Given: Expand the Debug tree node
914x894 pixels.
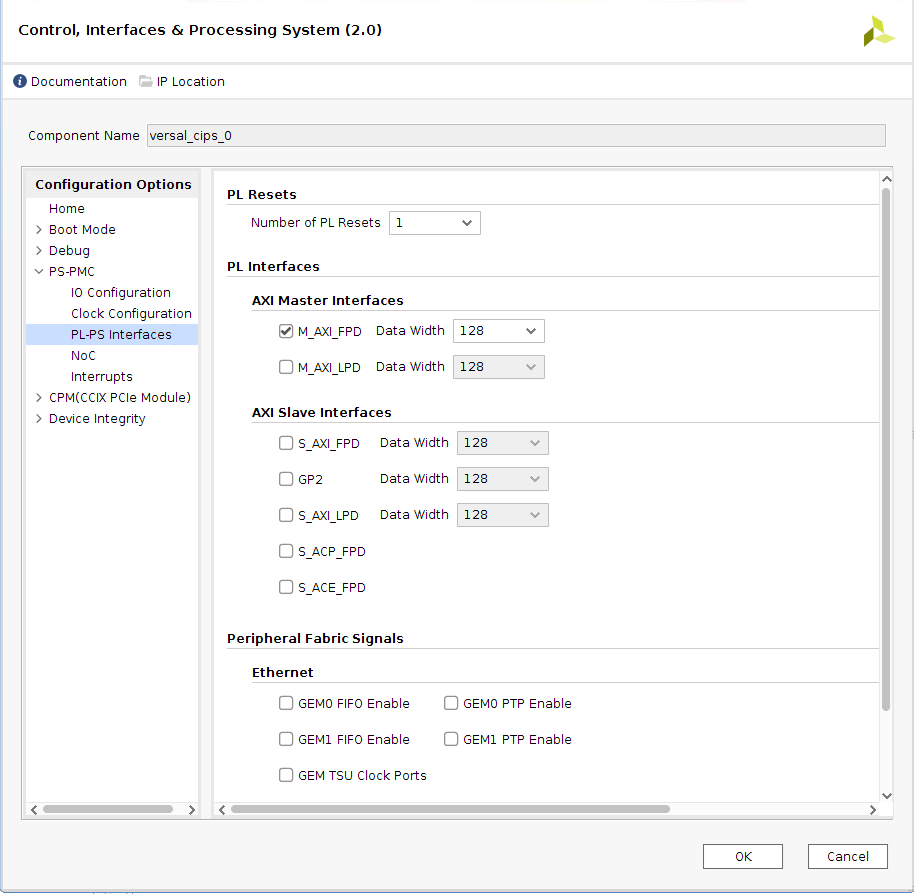Looking at the screenshot, I should pyautogui.click(x=38, y=251).
